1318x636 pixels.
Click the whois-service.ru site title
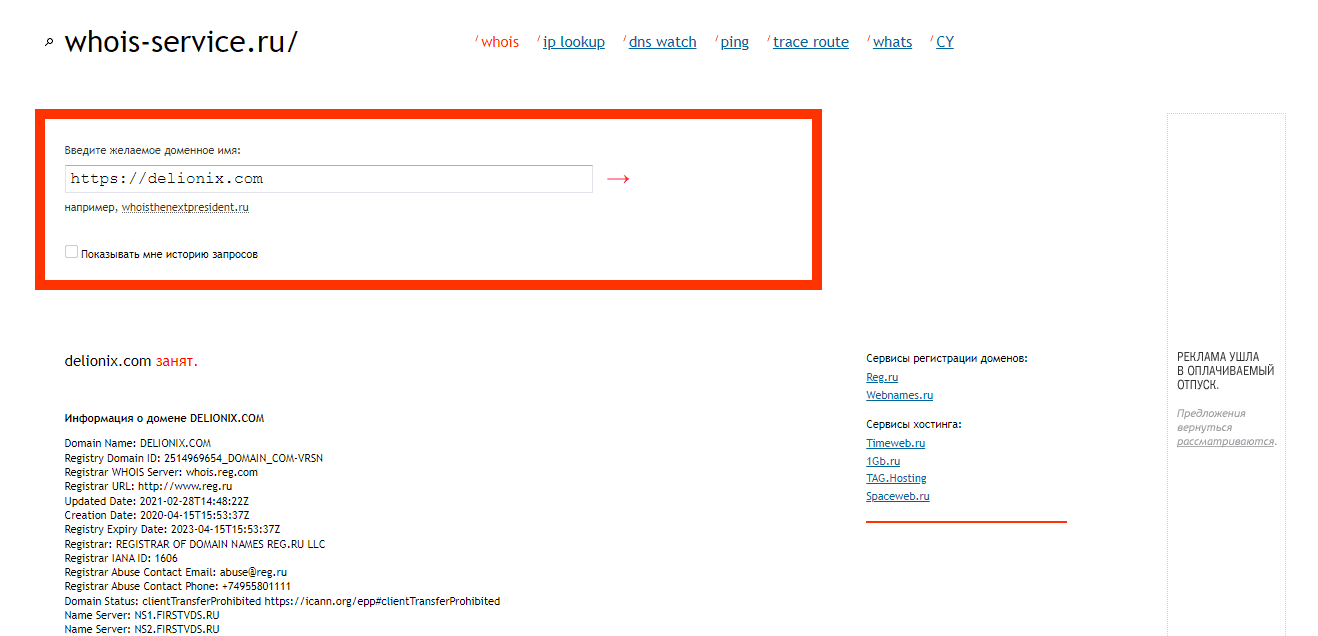180,42
